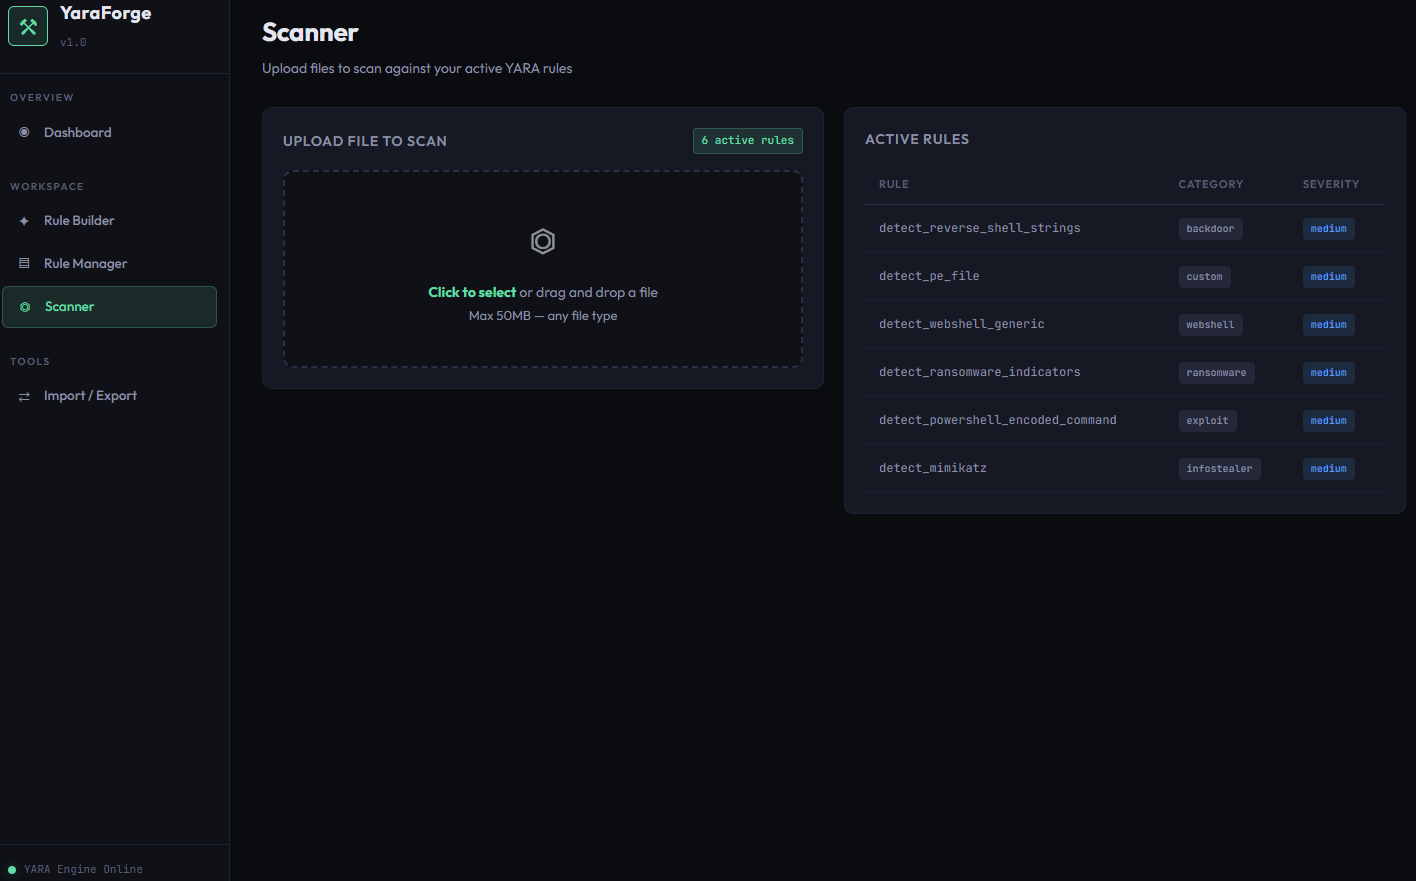
Task: Click the webshell category badge
Action: [1210, 324]
